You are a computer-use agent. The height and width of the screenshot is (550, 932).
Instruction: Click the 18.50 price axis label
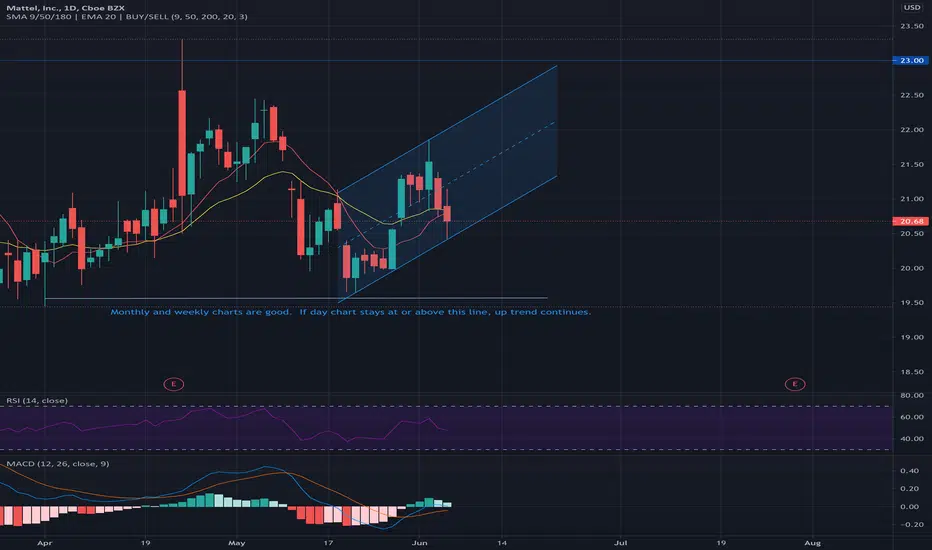pos(911,372)
